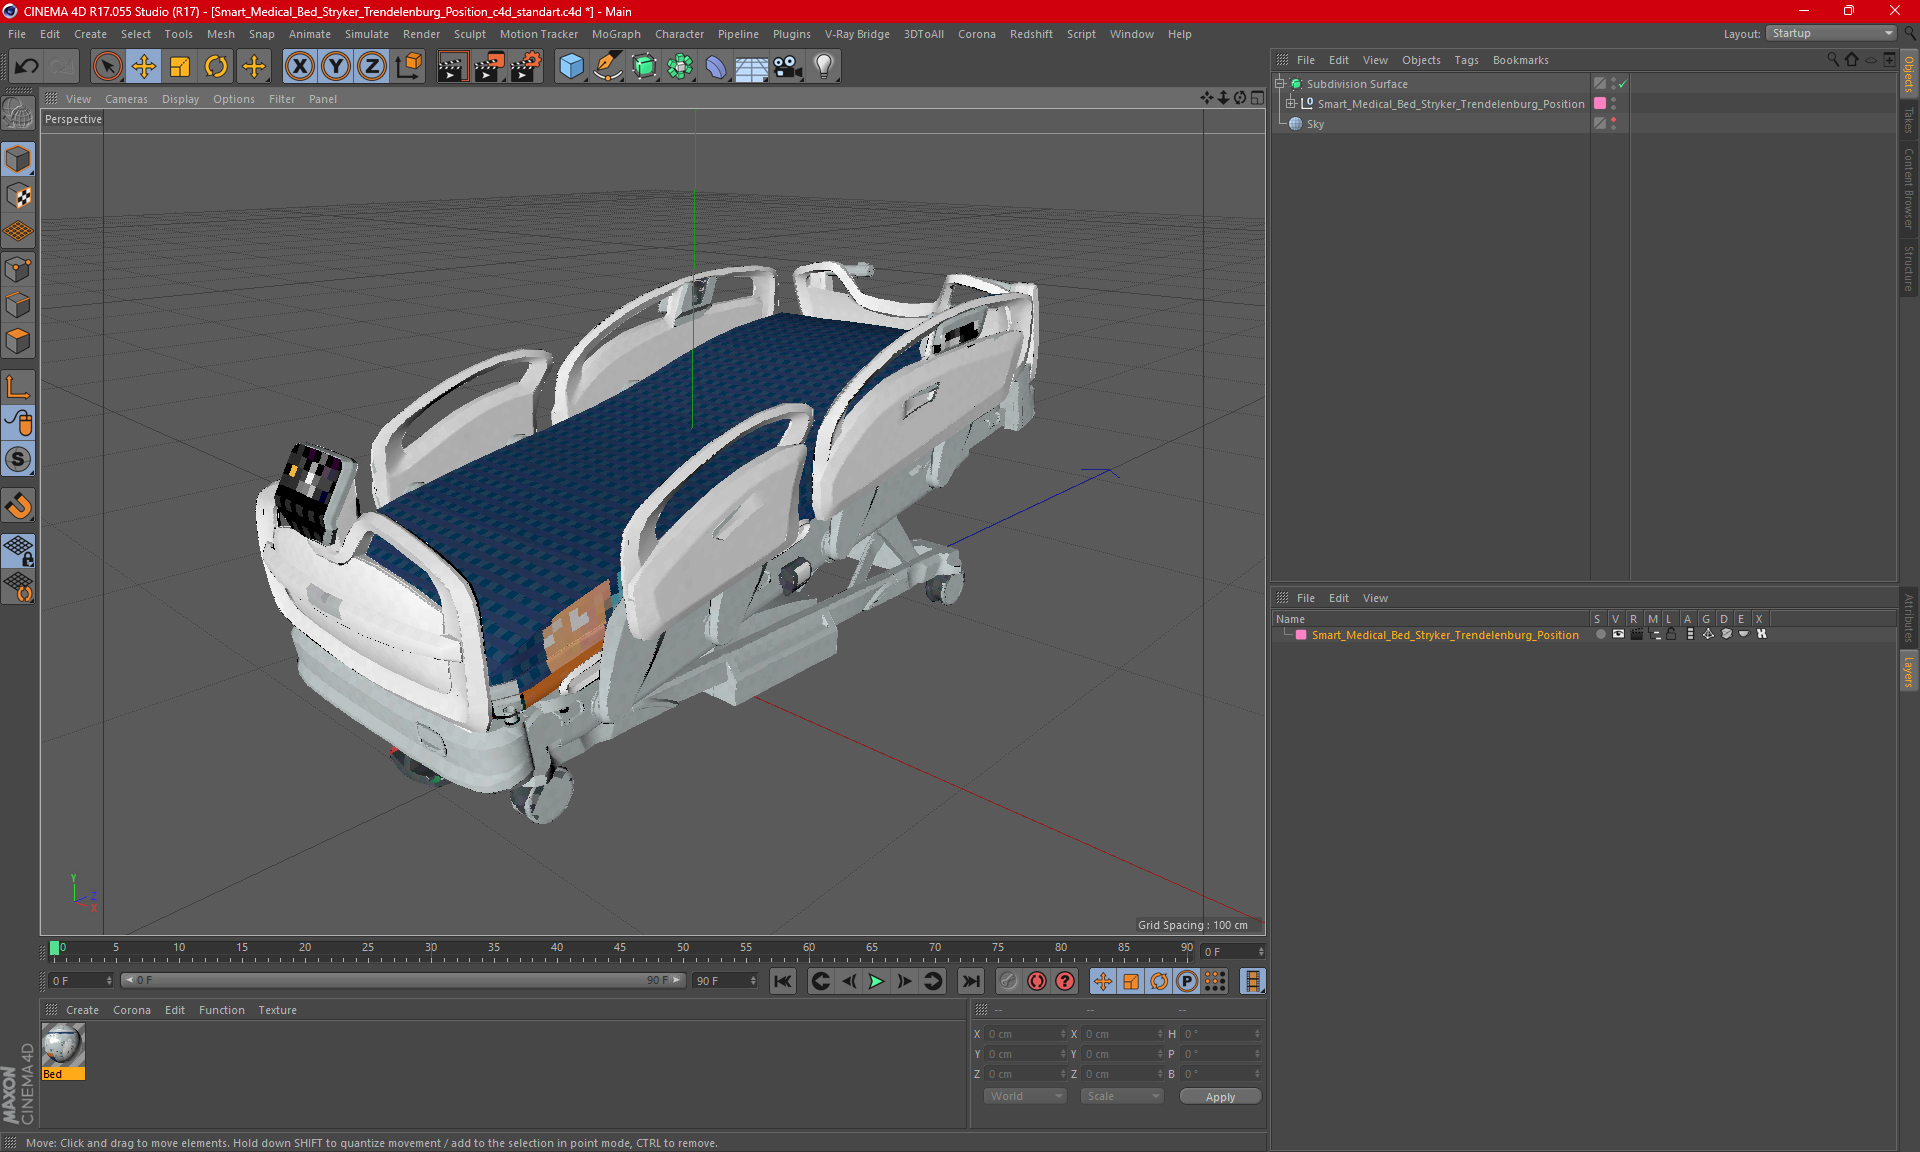Open the material manager Texture menu
Screen dimensions: 1920x1152
click(277, 1010)
